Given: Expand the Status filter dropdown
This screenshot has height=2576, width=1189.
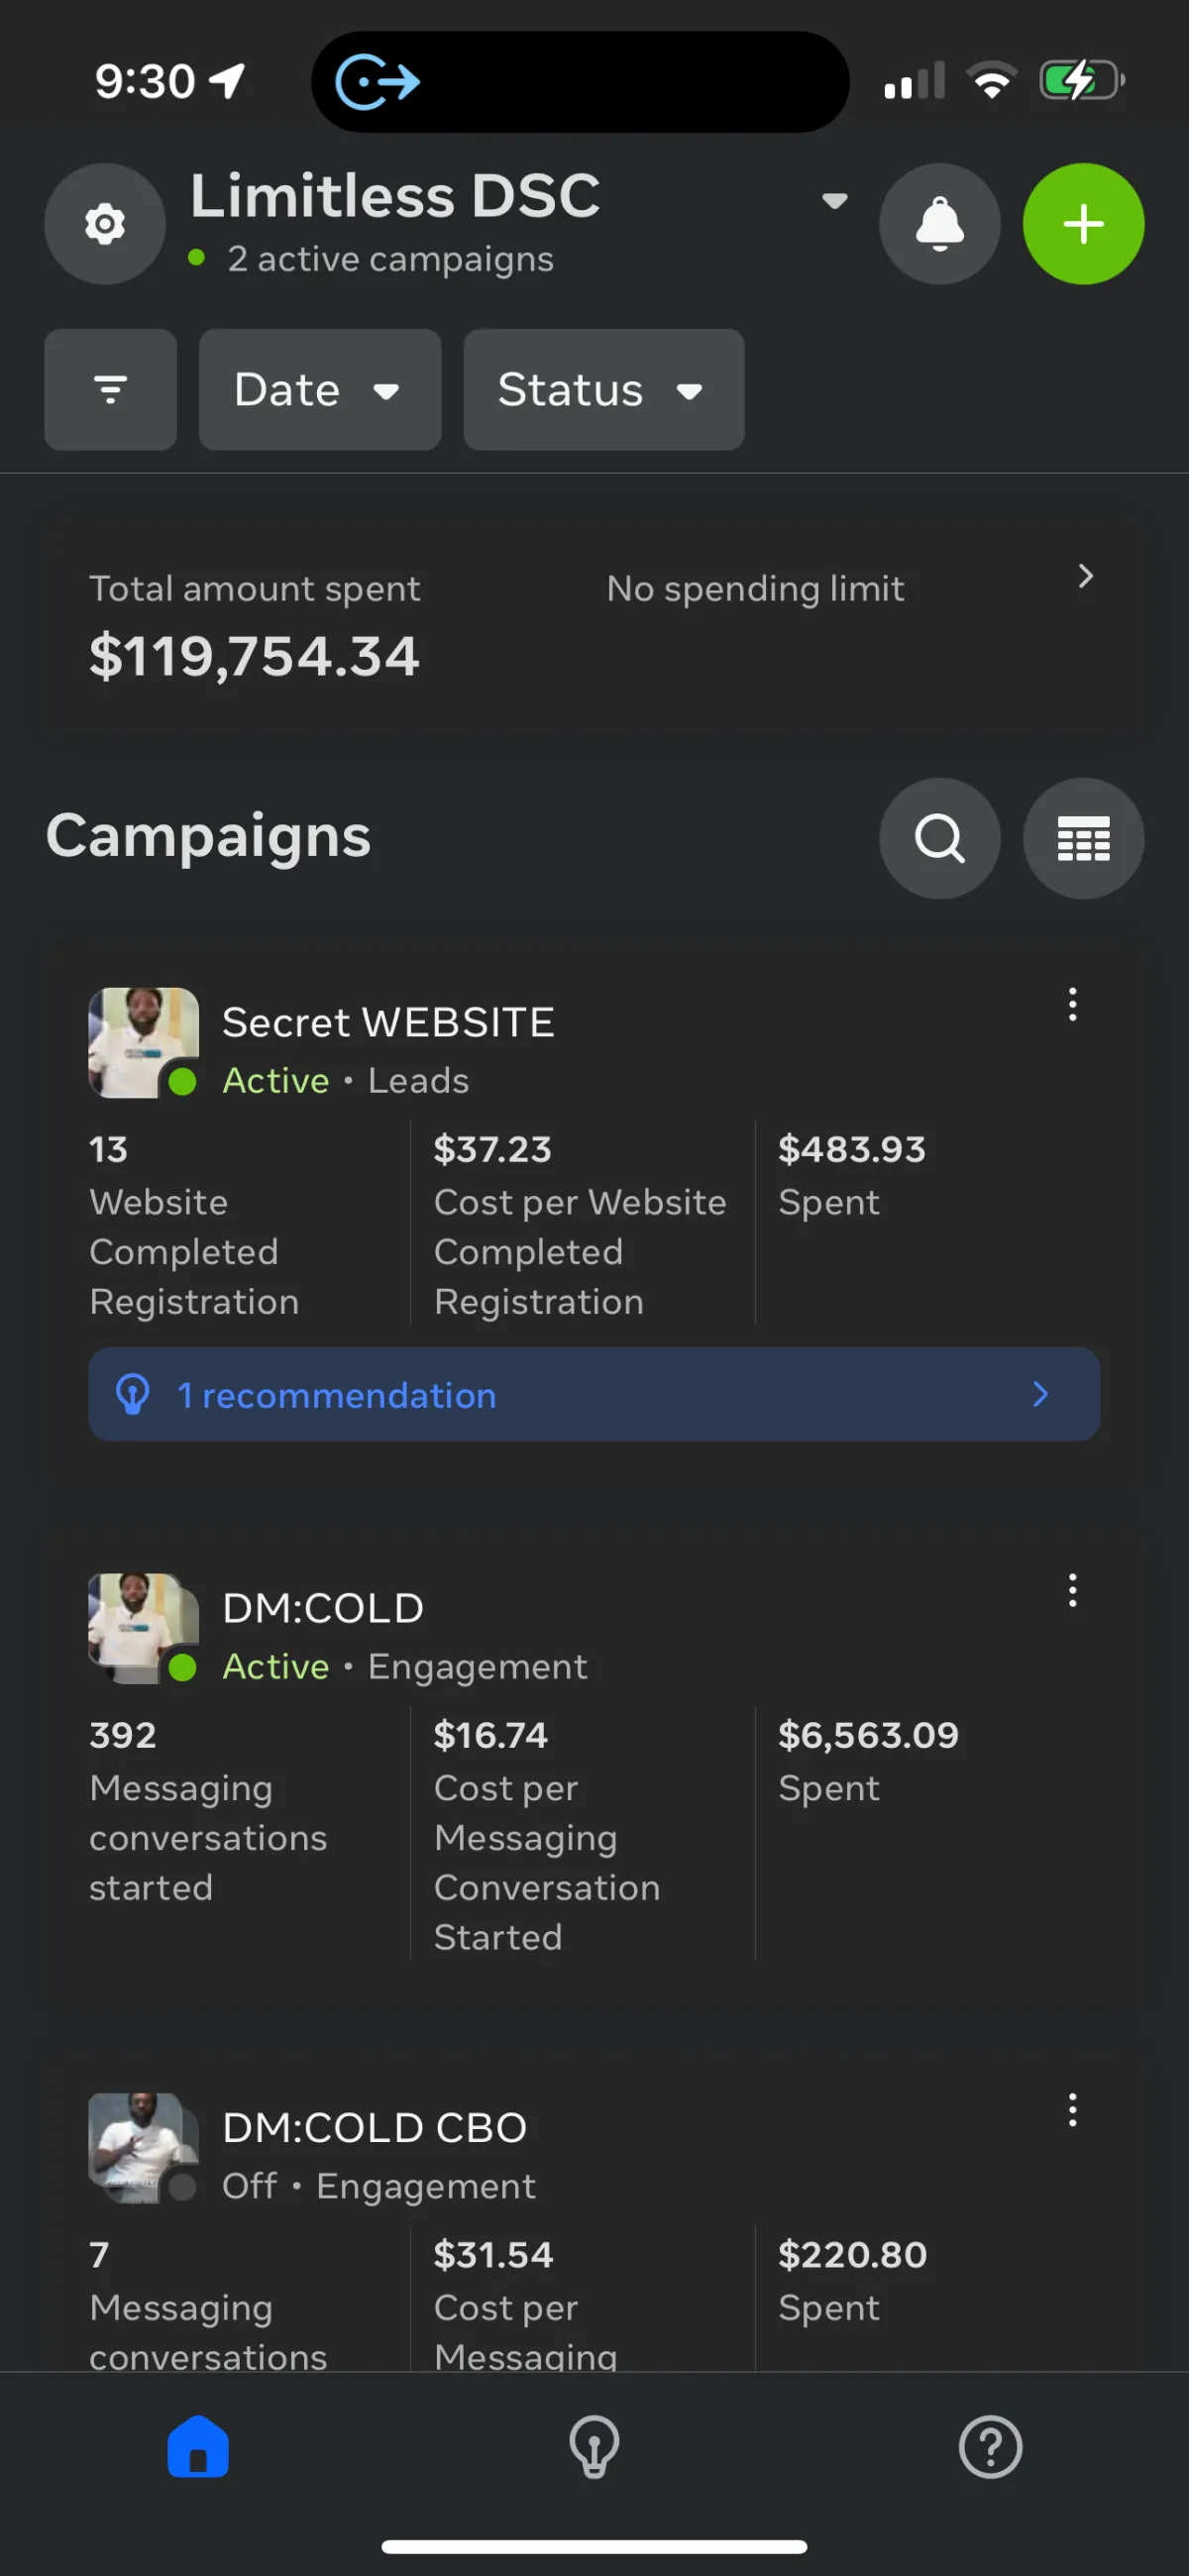Looking at the screenshot, I should (x=603, y=390).
